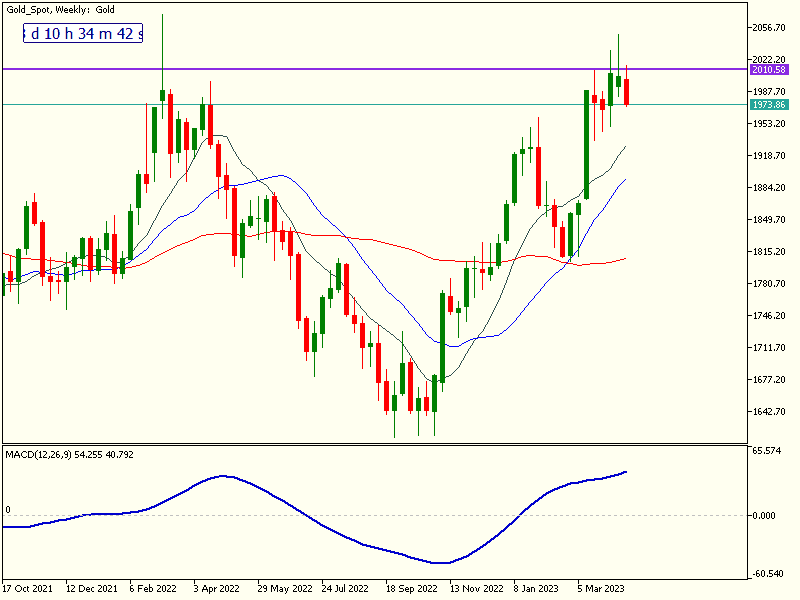The width and height of the screenshot is (800, 600).
Task: Click the latest red candle at chart's right edge
Action: 627,90
